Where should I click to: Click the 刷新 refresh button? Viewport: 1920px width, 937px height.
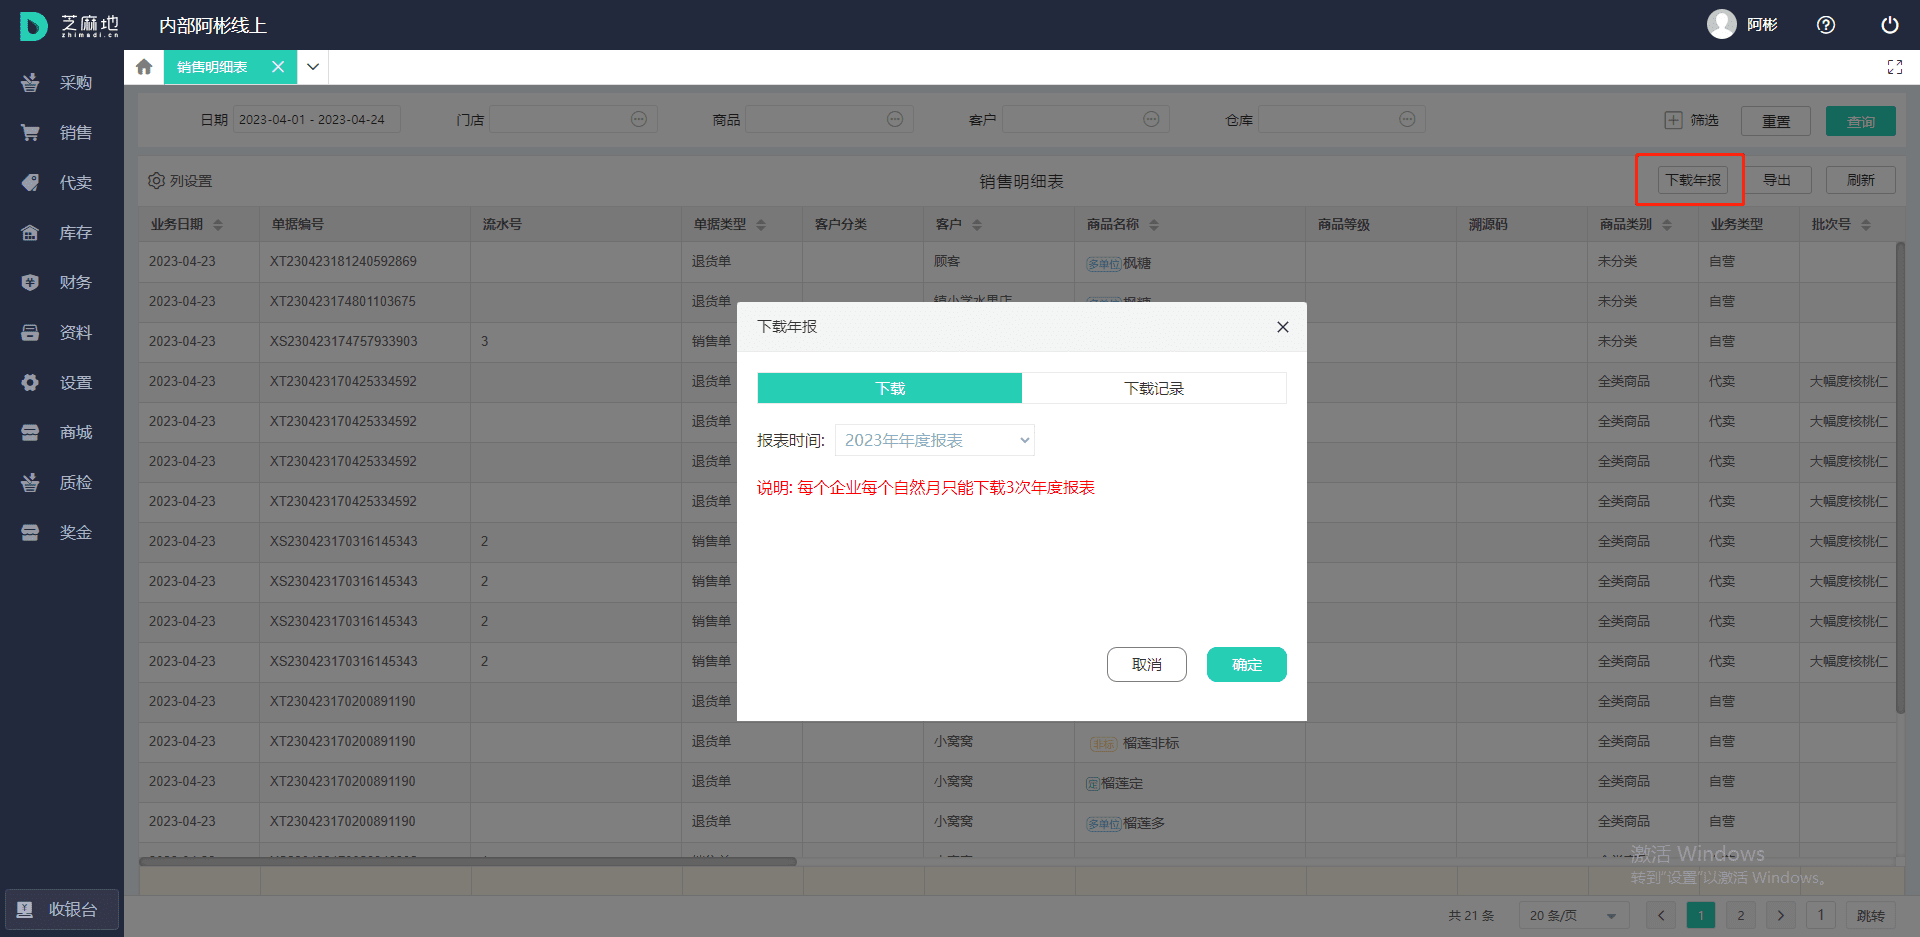tap(1861, 180)
